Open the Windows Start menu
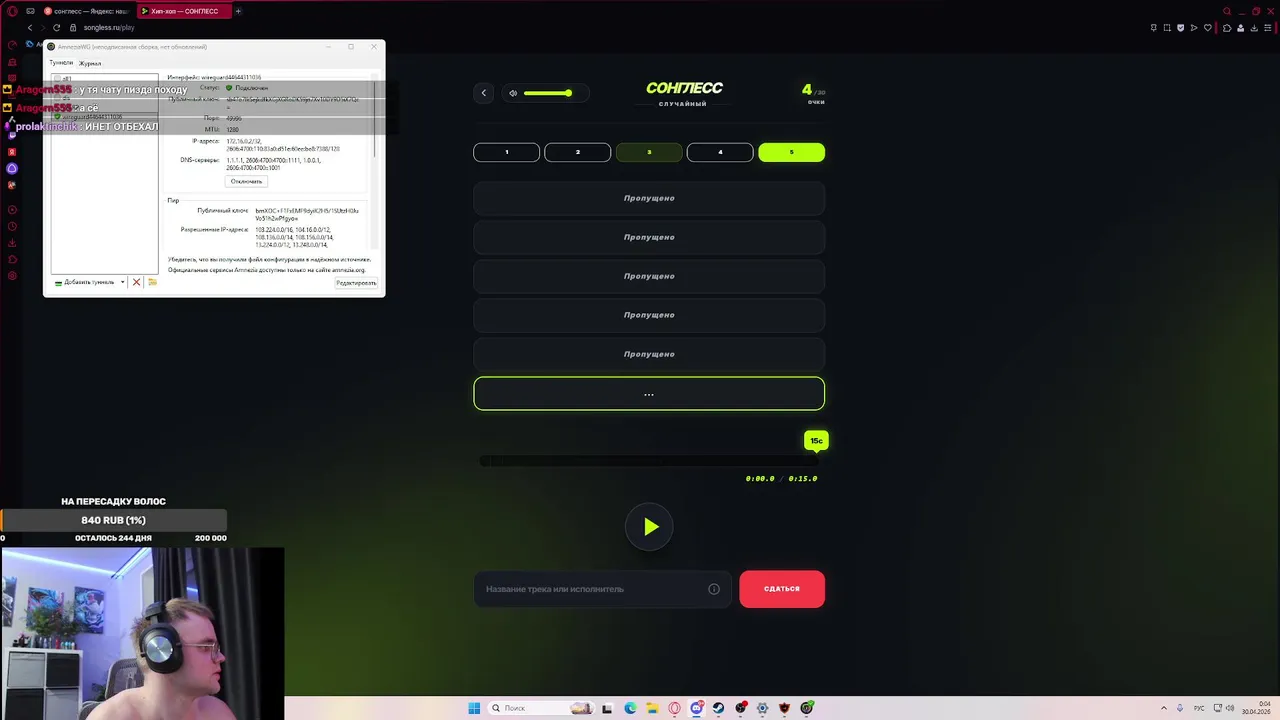 tap(474, 708)
